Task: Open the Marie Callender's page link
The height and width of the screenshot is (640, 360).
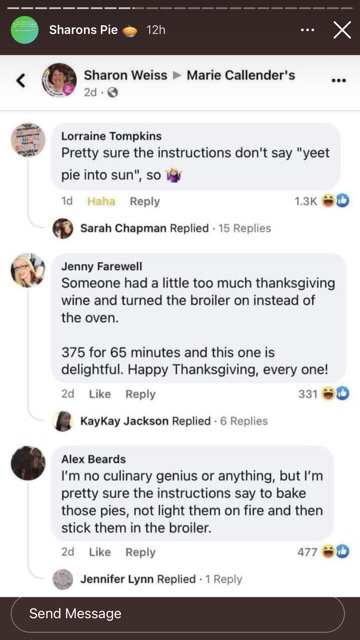Action: pyautogui.click(x=241, y=75)
